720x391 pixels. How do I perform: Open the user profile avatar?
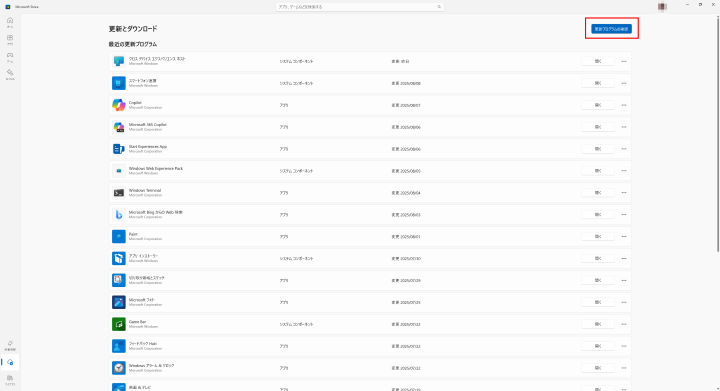tap(662, 7)
